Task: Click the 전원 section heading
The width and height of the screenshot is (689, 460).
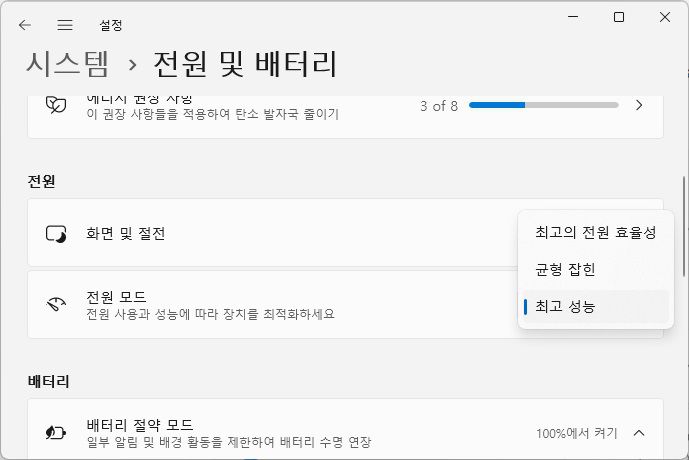Action: pos(41,181)
